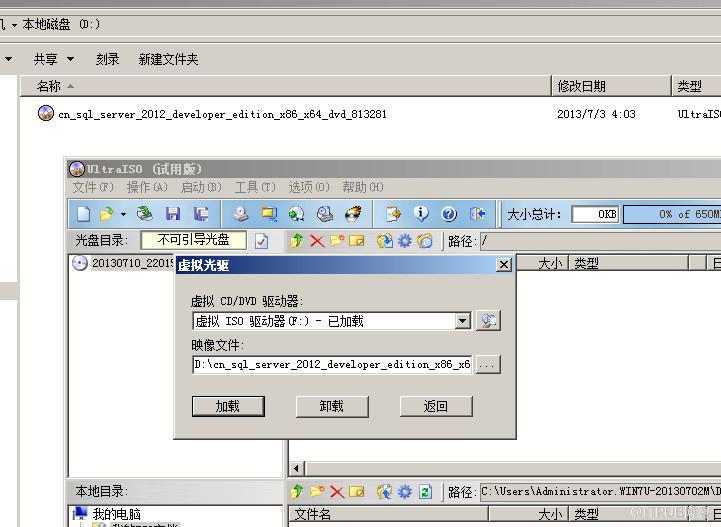Click the left arrow of horizontal scrollbar

[296, 469]
